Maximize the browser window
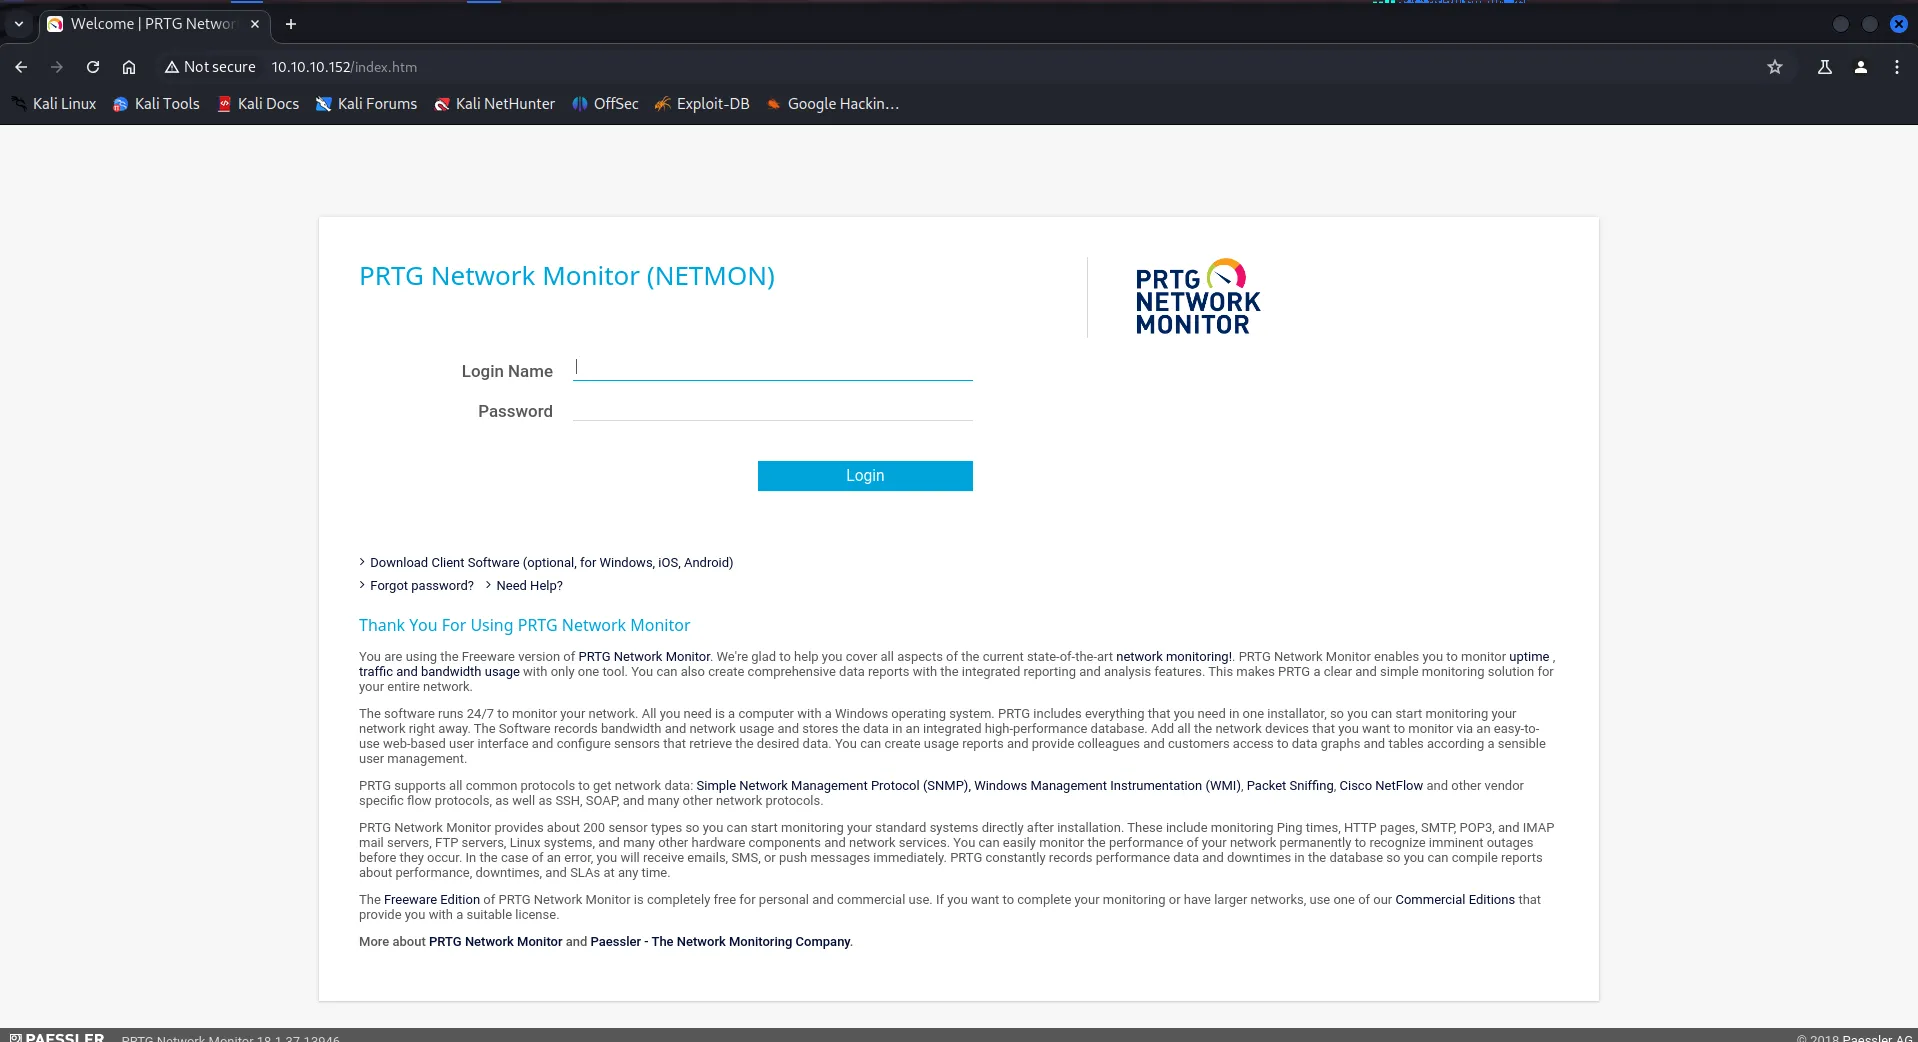 click(1870, 24)
